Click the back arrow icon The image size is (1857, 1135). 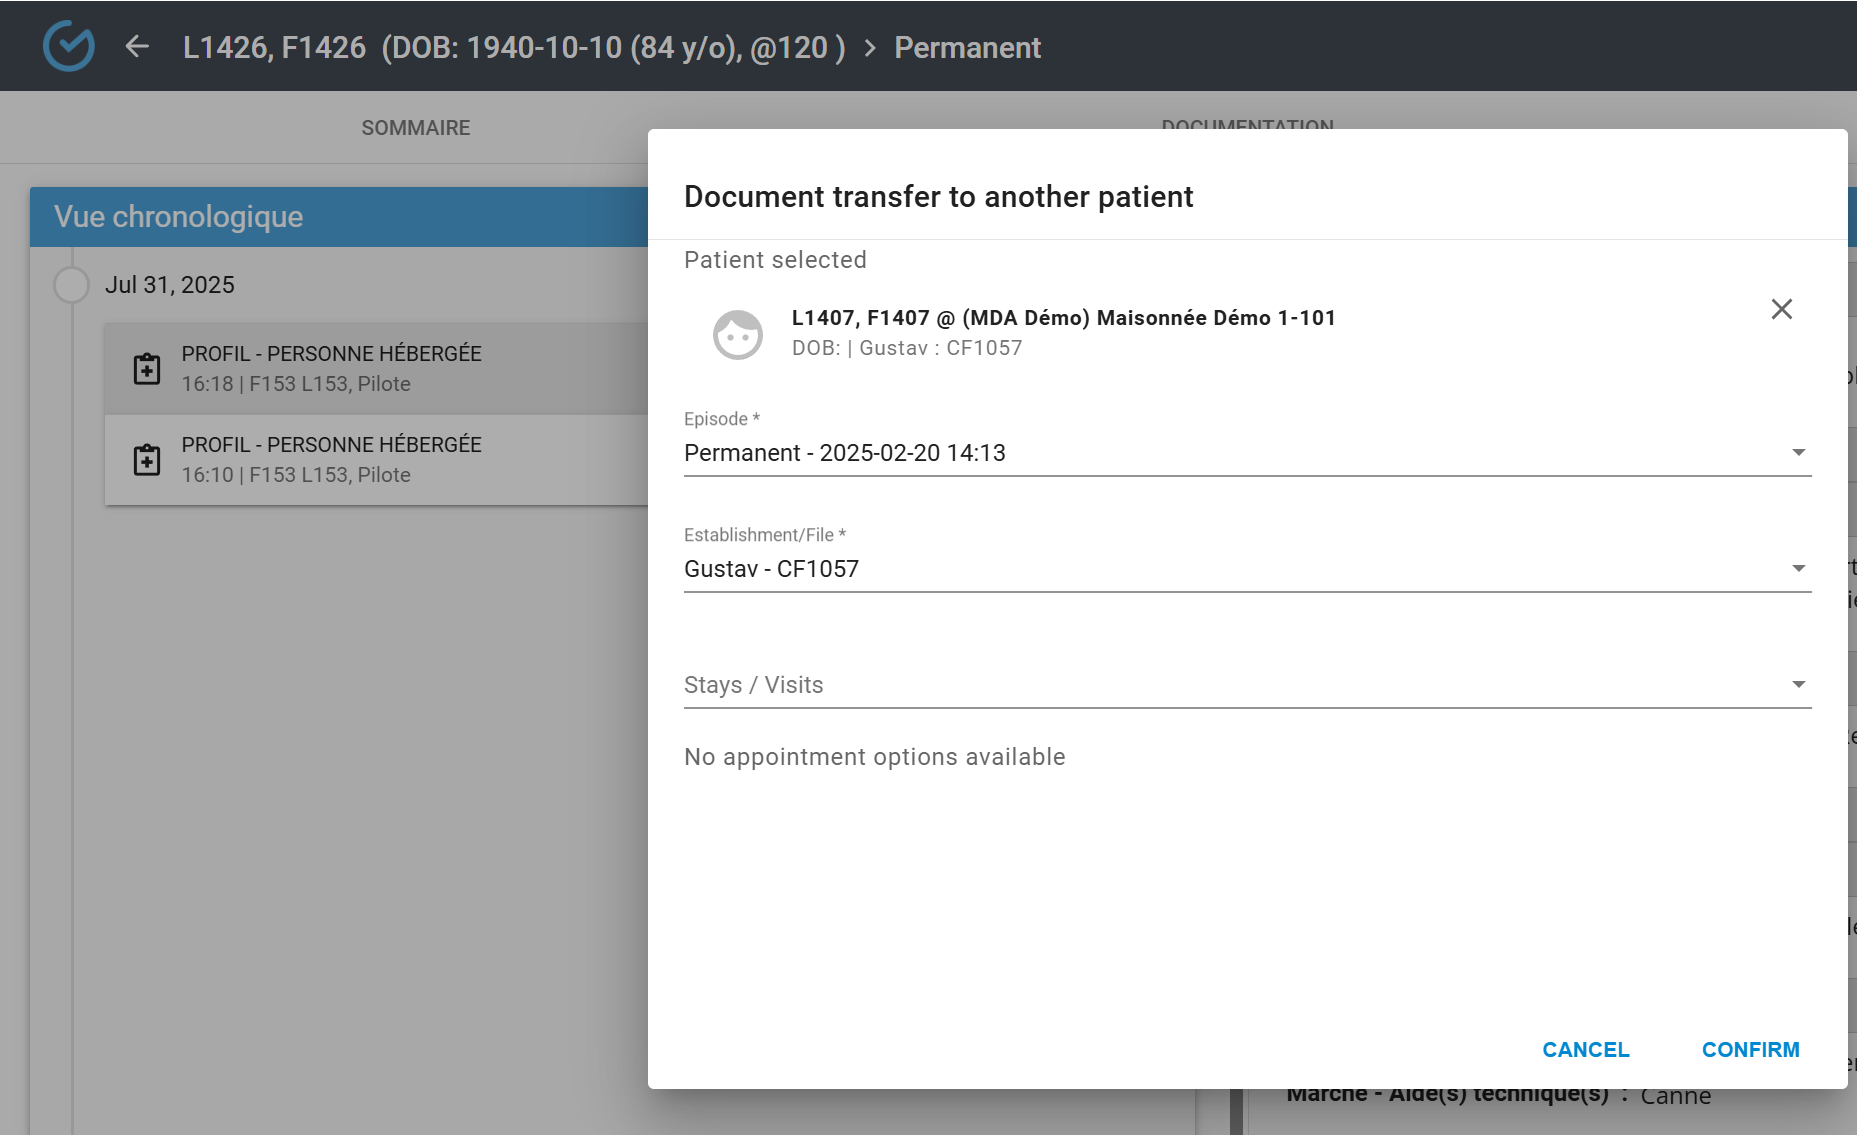(x=137, y=47)
